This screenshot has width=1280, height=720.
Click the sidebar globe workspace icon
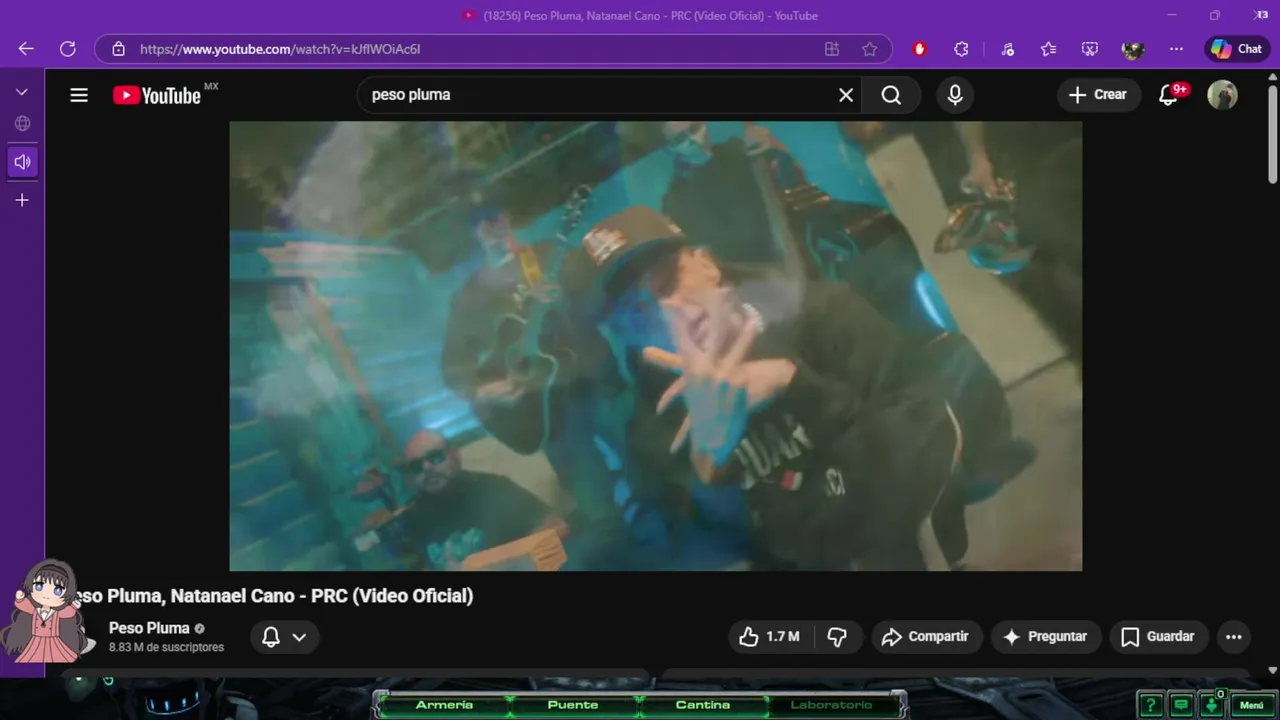coord(22,124)
